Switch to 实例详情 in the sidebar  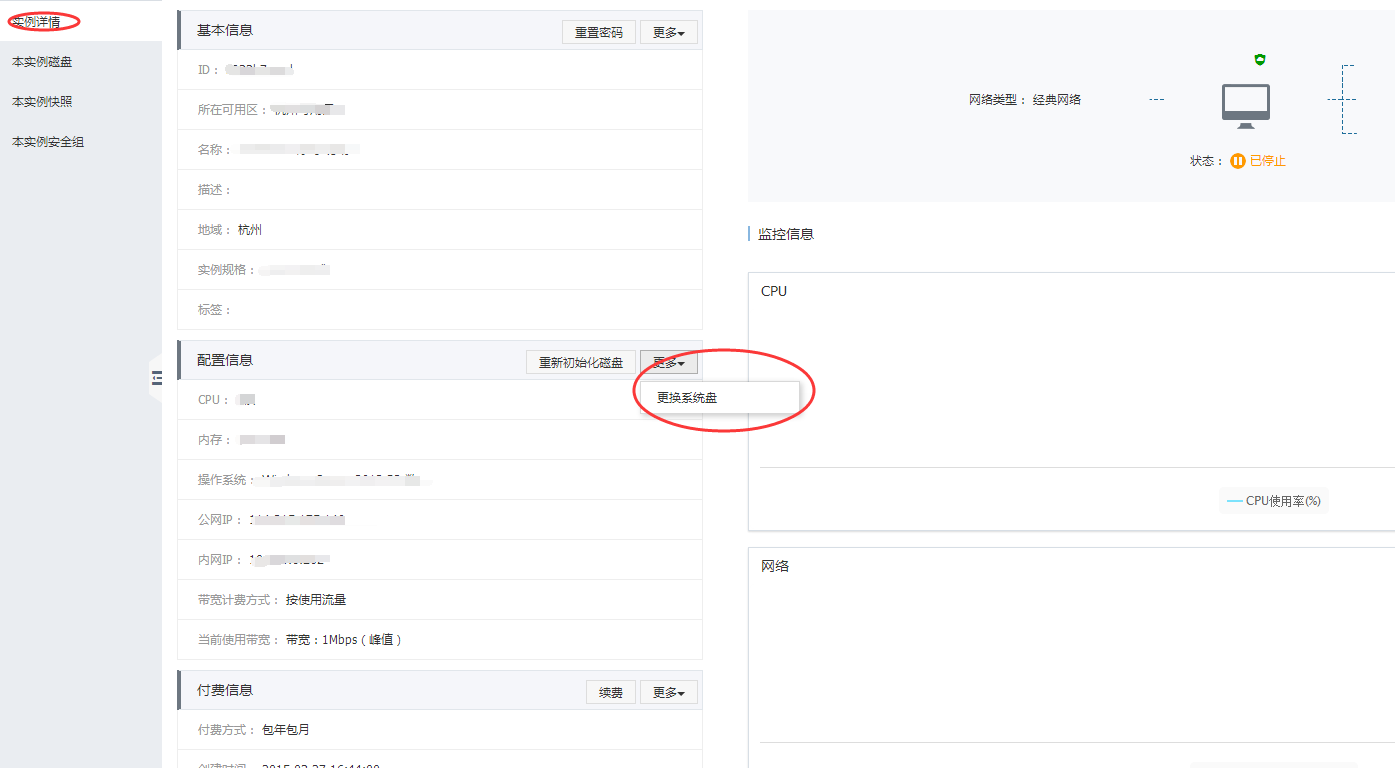pyautogui.click(x=36, y=21)
